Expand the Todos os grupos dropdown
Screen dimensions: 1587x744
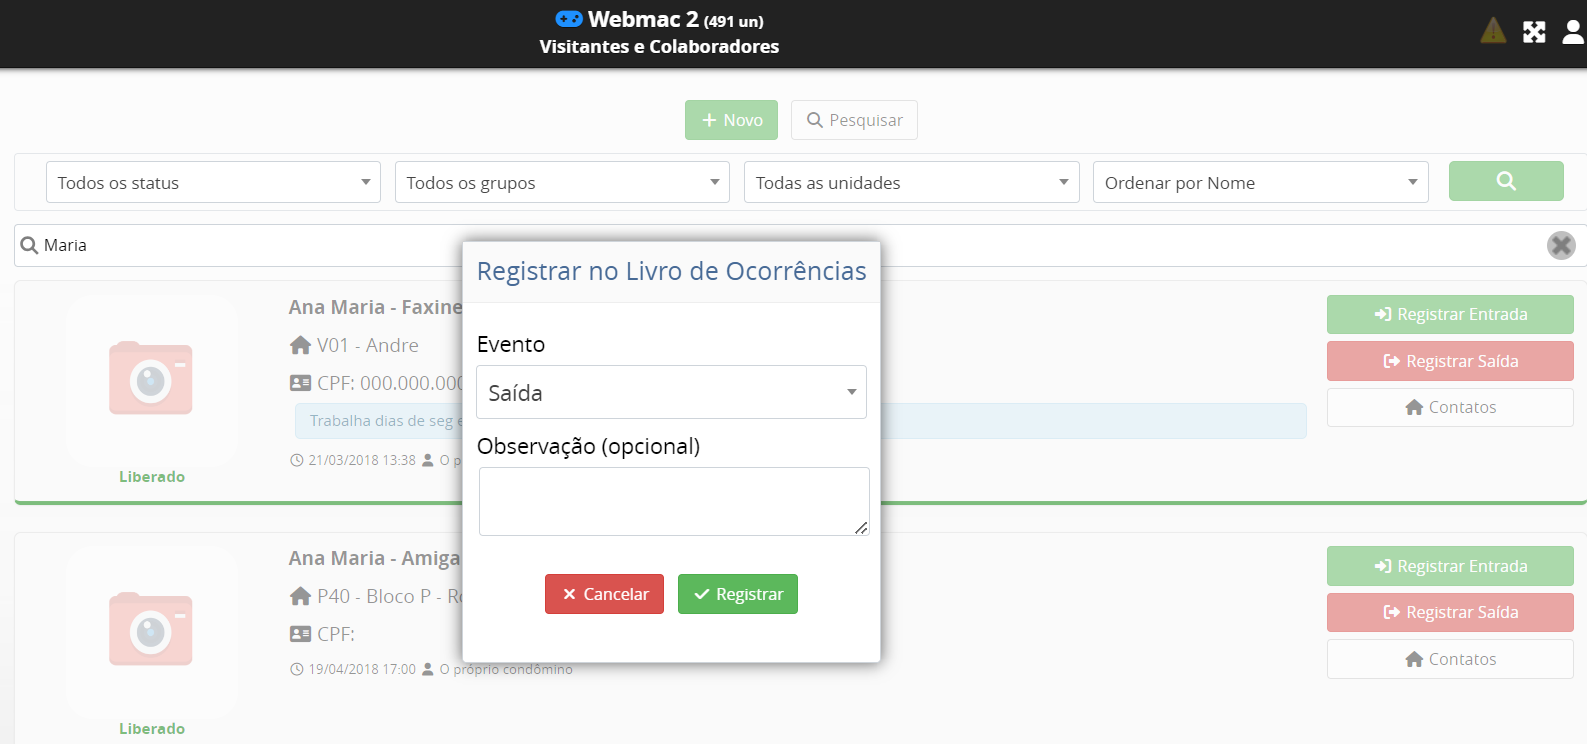[x=562, y=183]
